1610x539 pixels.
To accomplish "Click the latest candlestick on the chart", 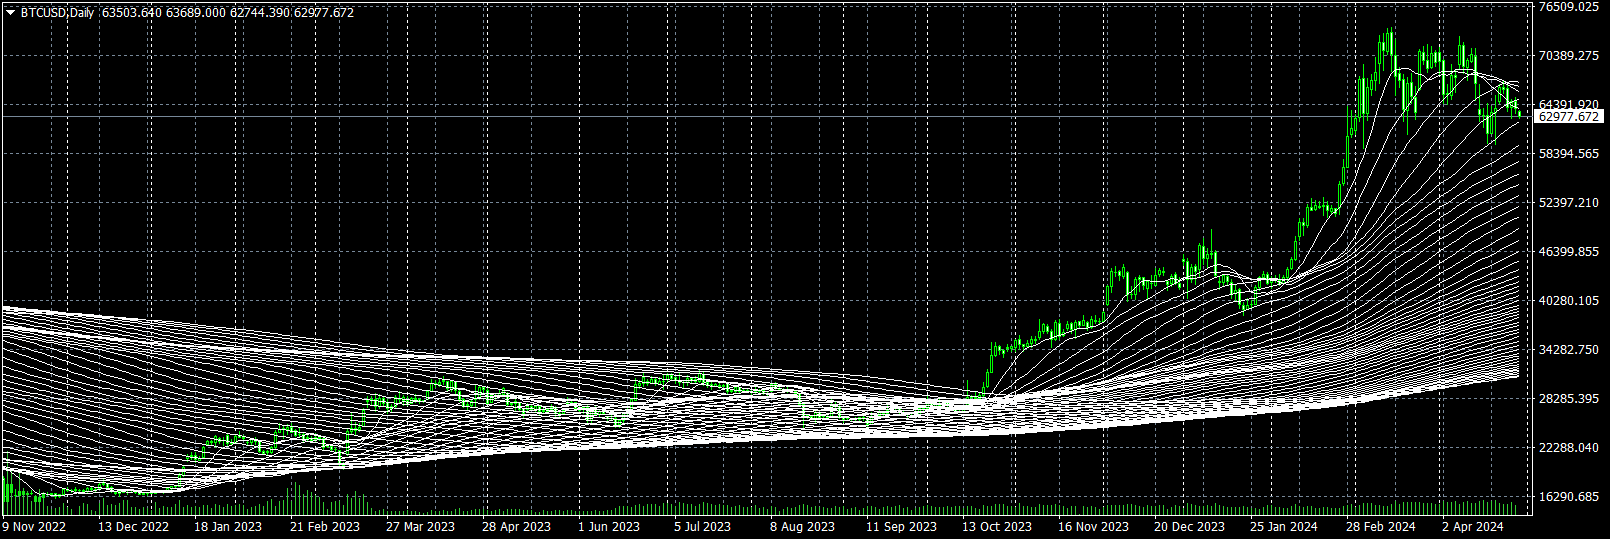I will [x=1519, y=114].
